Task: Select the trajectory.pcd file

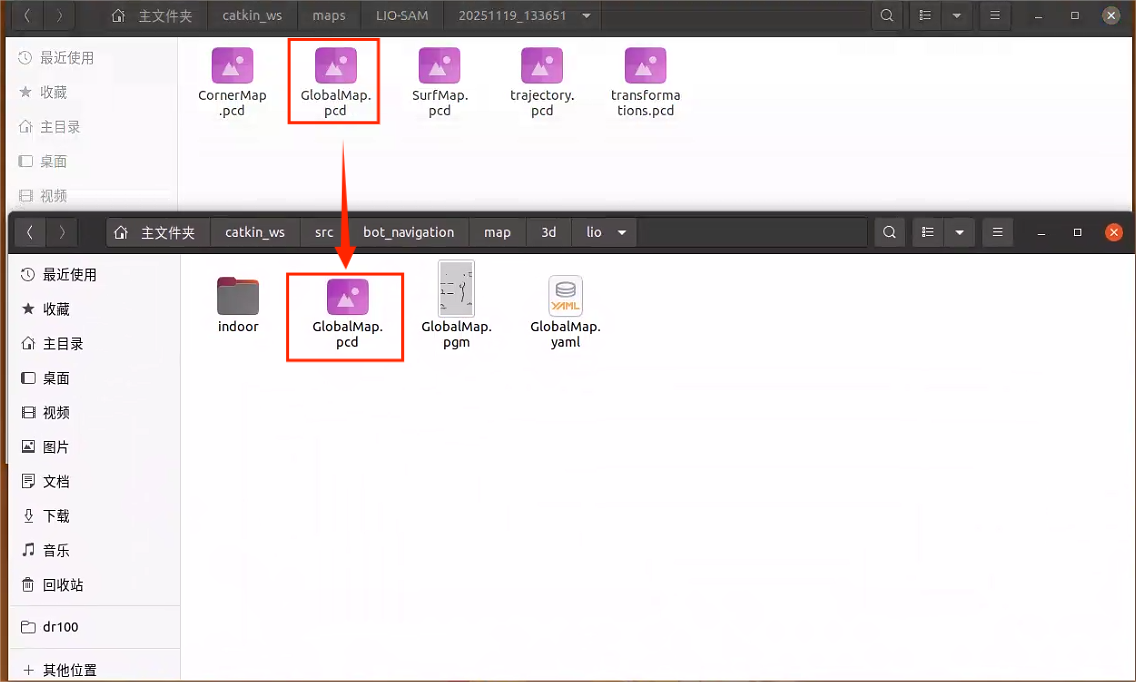Action: [x=542, y=67]
